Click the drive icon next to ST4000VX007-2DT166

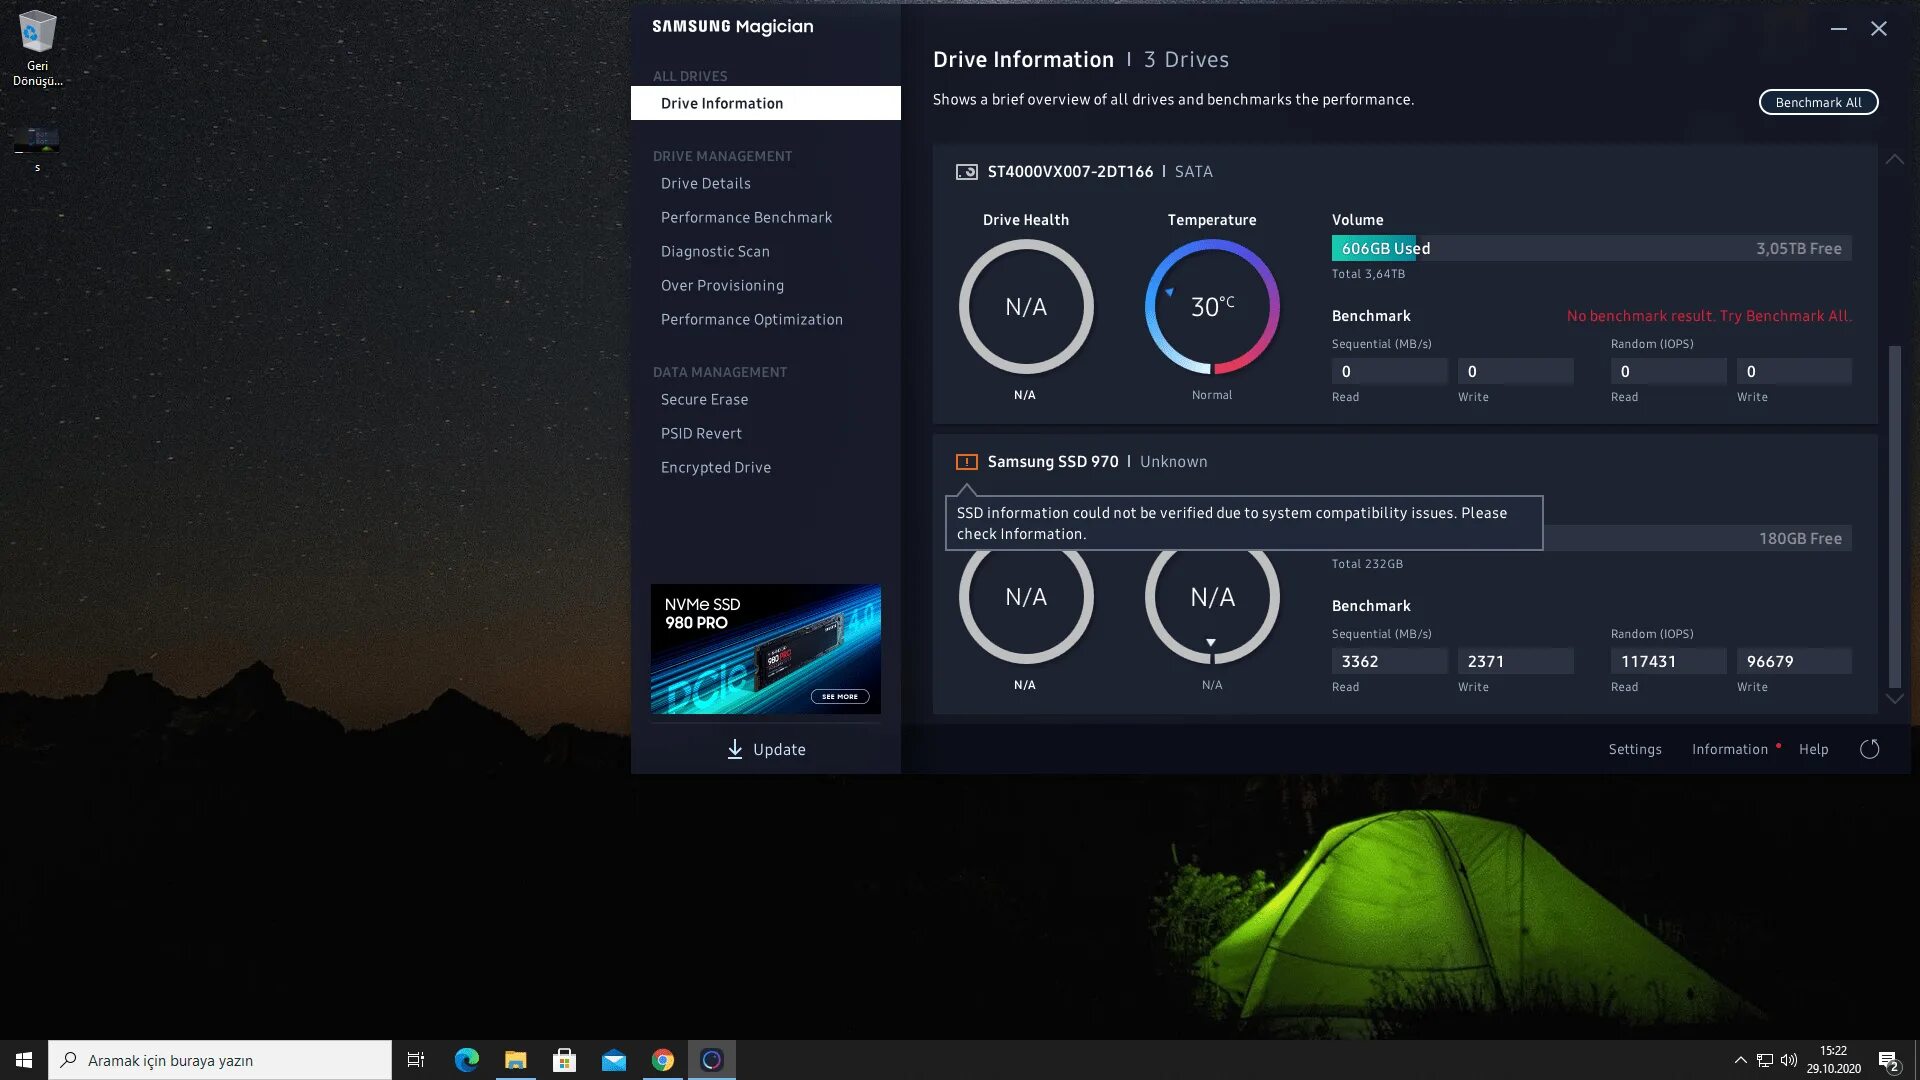pos(966,172)
